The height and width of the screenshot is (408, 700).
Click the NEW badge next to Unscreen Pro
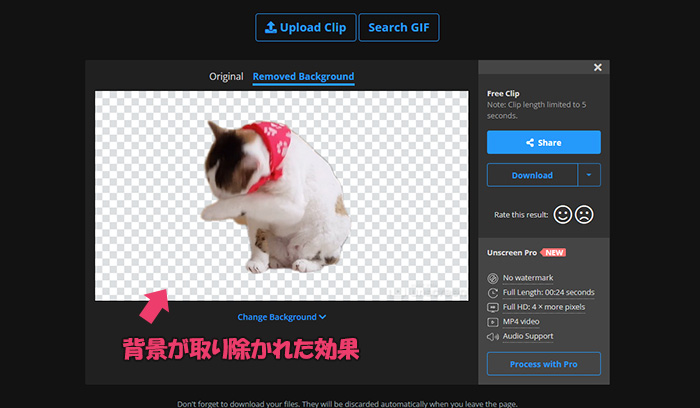click(x=554, y=253)
